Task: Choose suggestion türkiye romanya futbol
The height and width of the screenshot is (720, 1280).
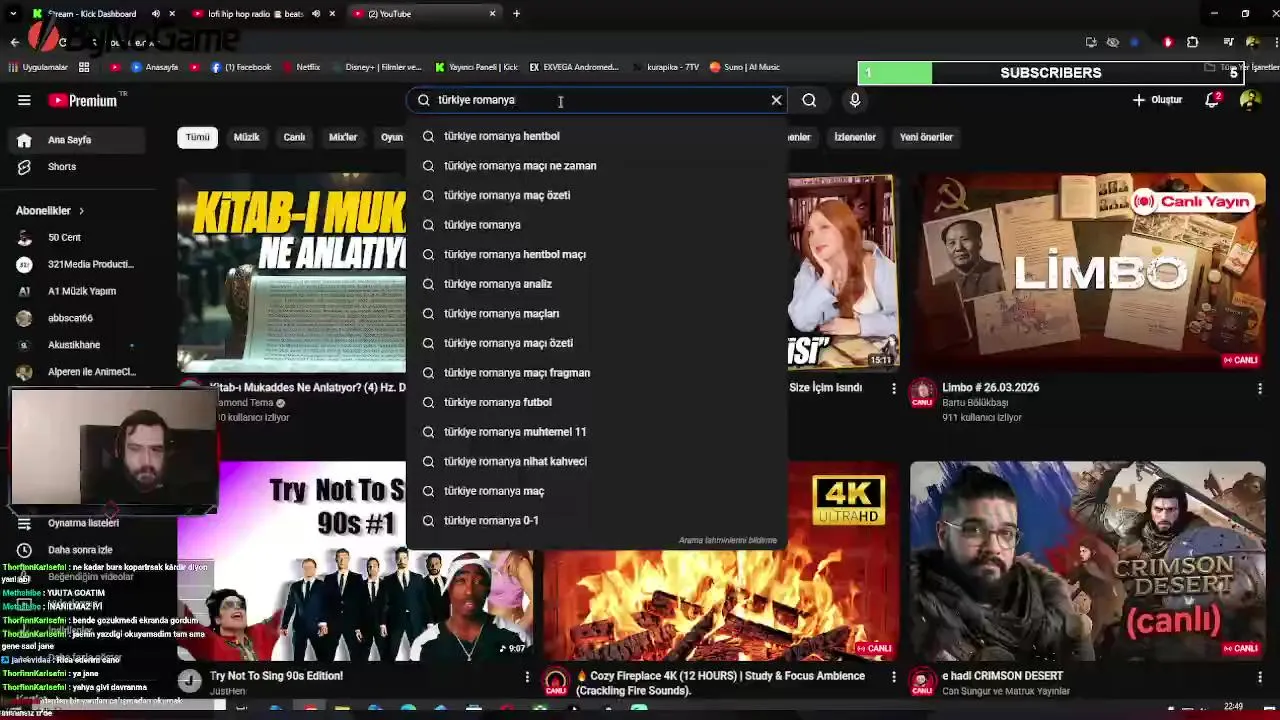Action: click(597, 402)
